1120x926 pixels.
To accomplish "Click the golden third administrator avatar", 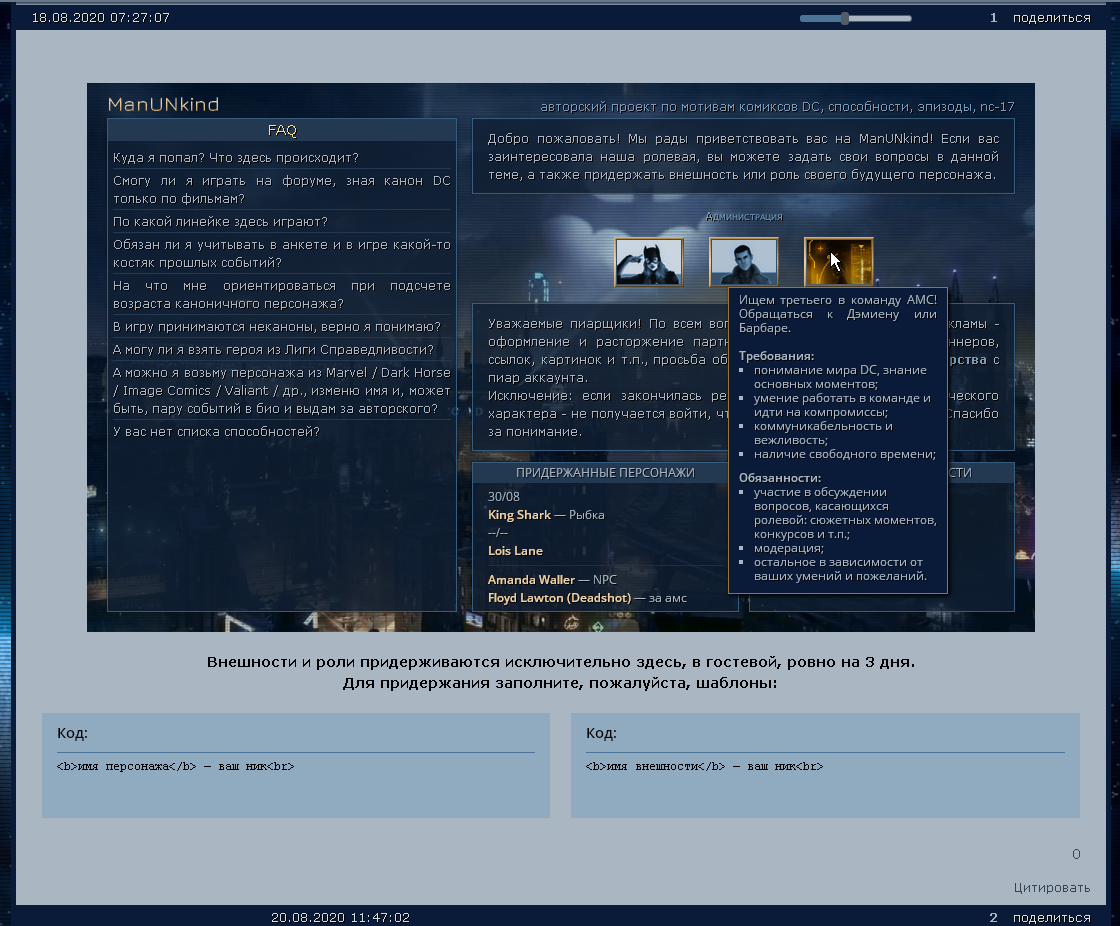I will (838, 262).
